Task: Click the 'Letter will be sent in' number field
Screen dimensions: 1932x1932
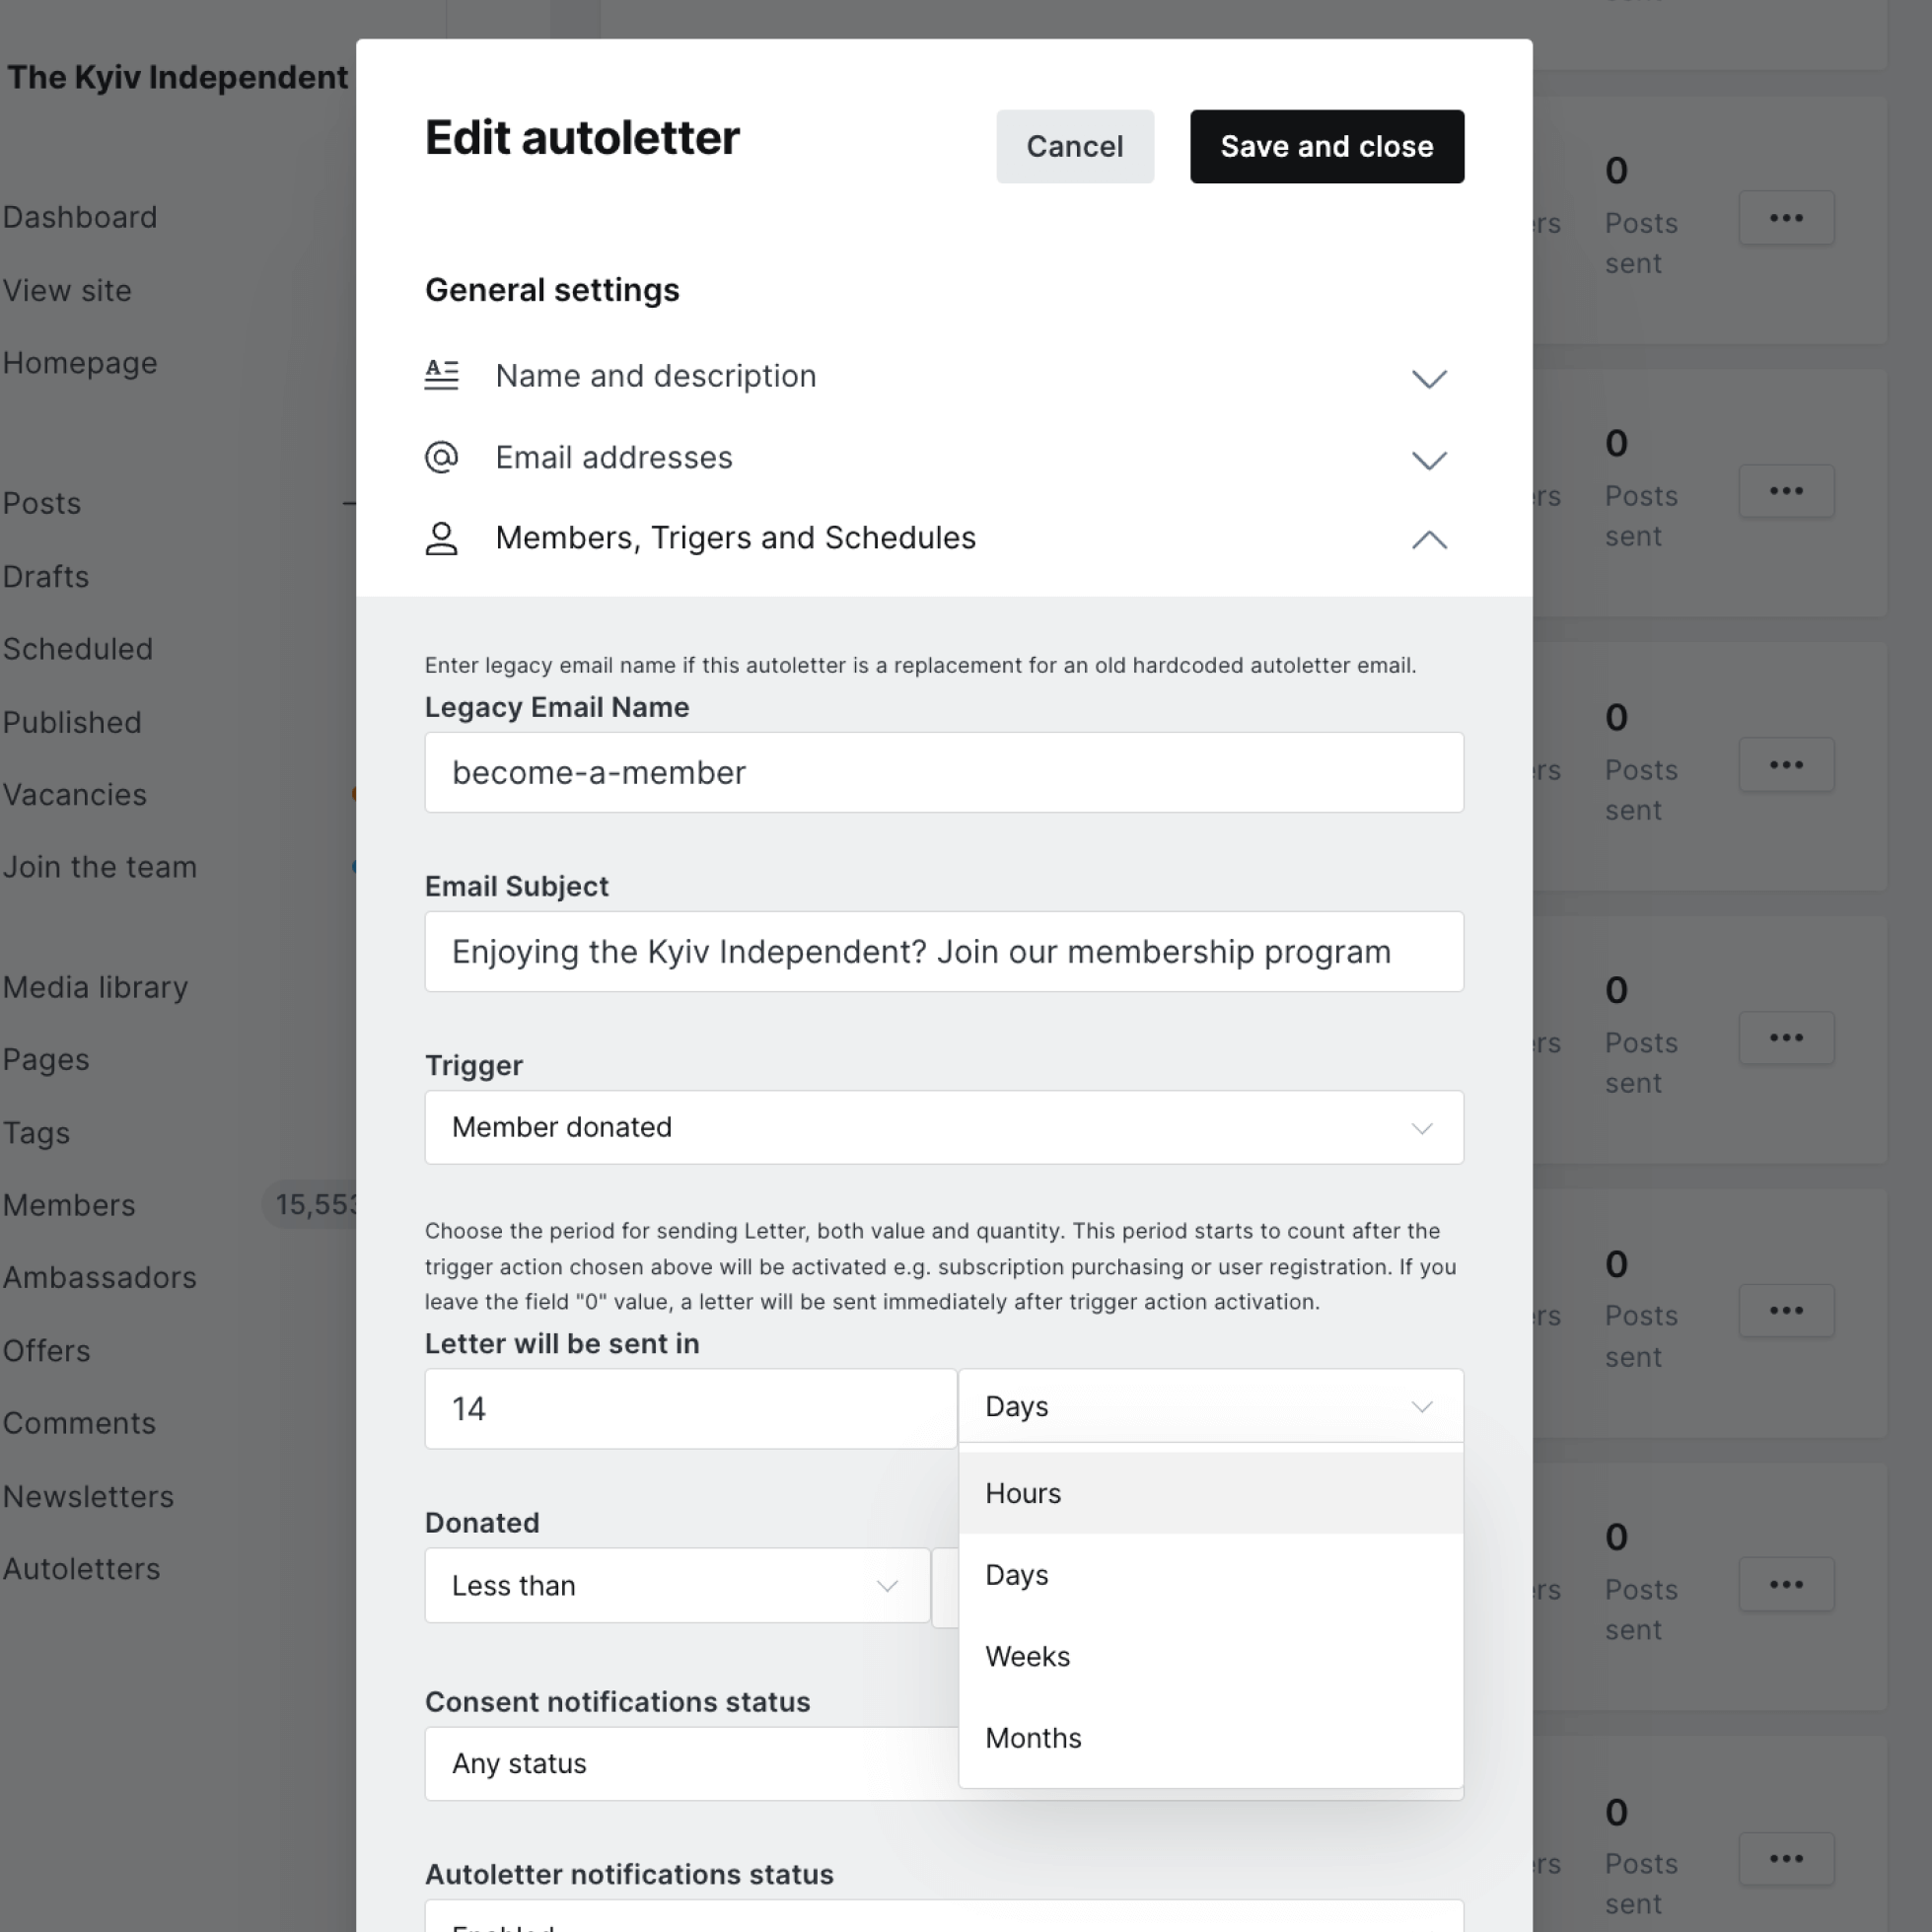Action: point(690,1408)
